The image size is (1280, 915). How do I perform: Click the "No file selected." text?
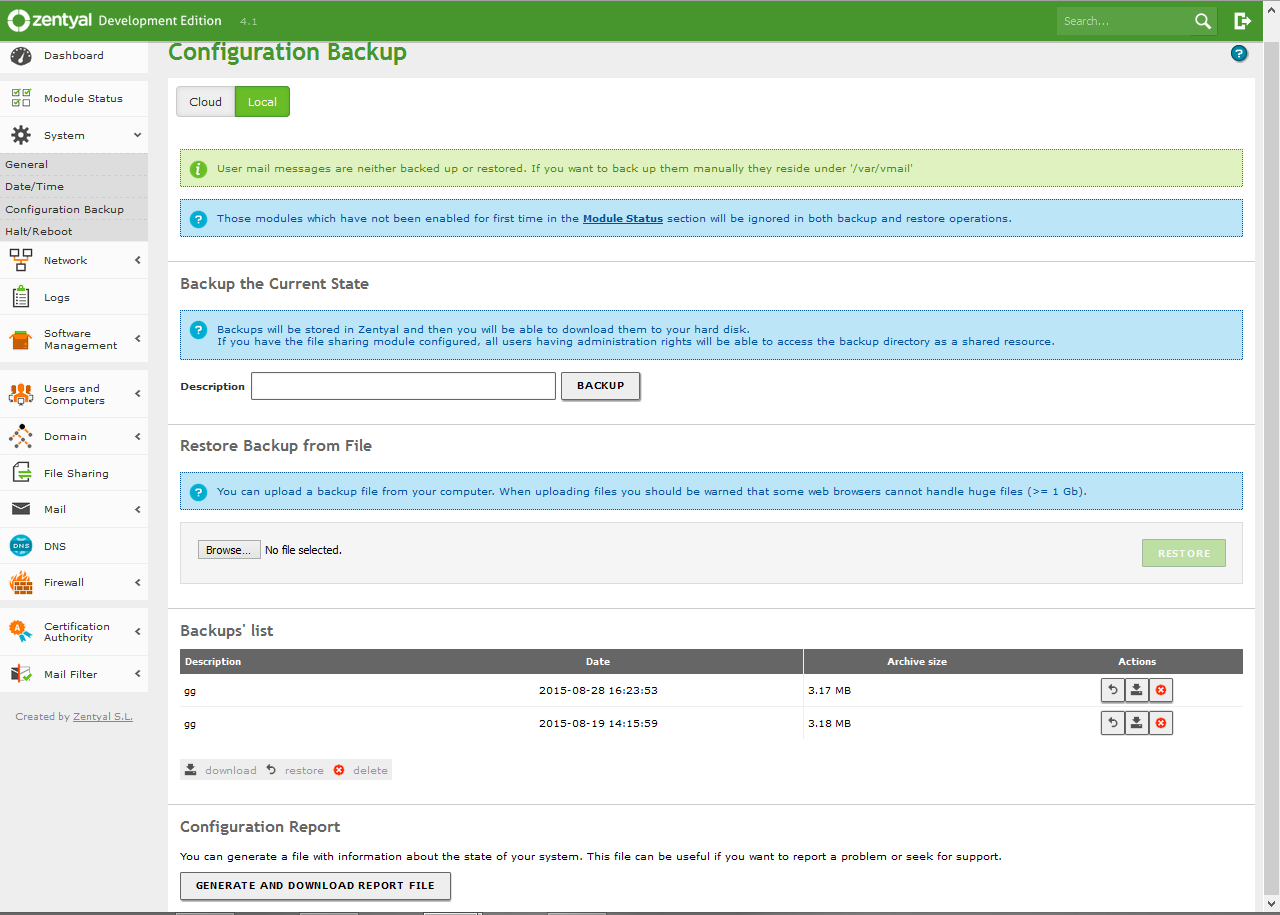(x=303, y=550)
